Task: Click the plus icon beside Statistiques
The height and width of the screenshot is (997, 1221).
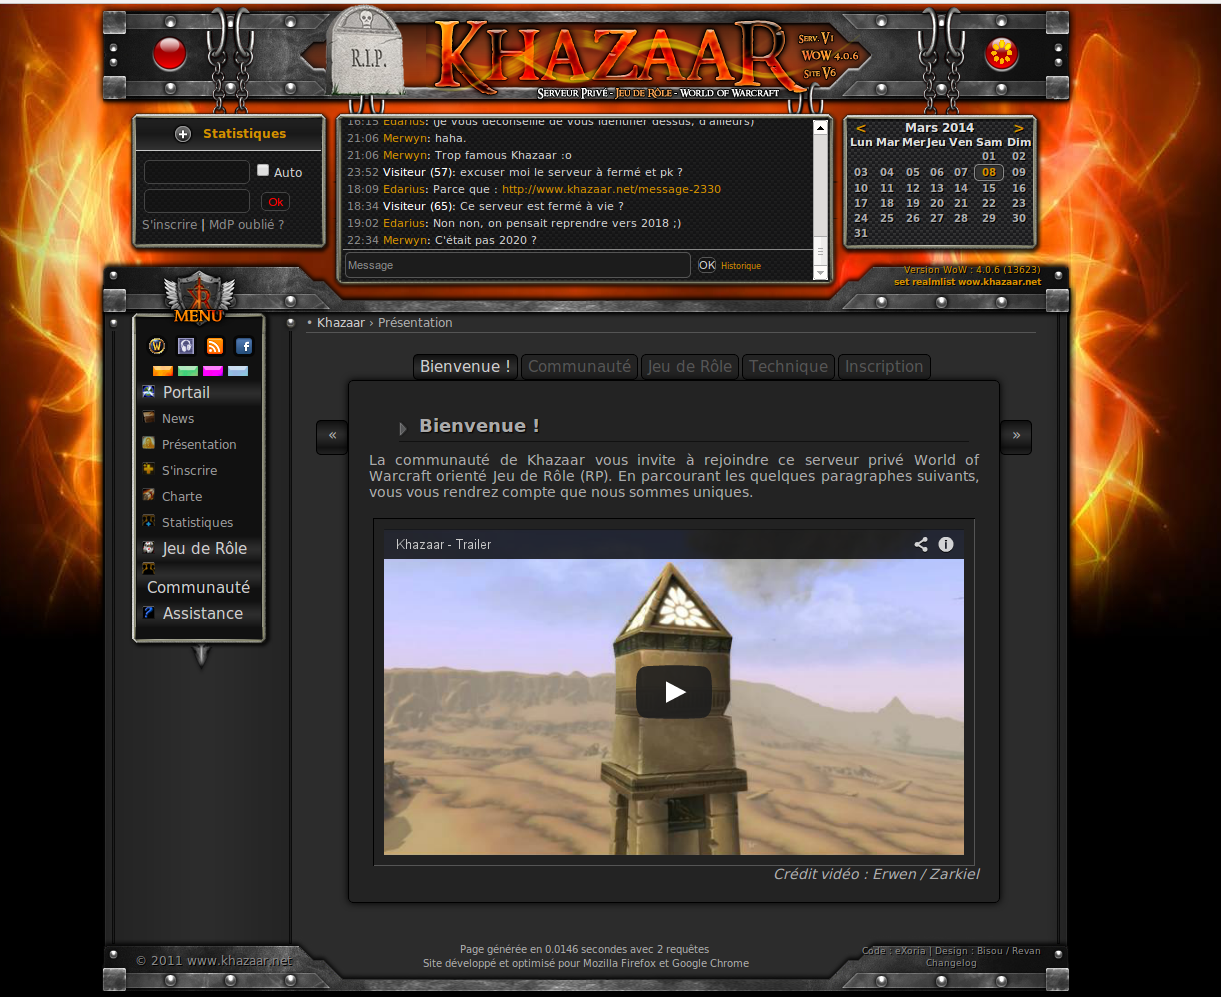Action: [183, 134]
